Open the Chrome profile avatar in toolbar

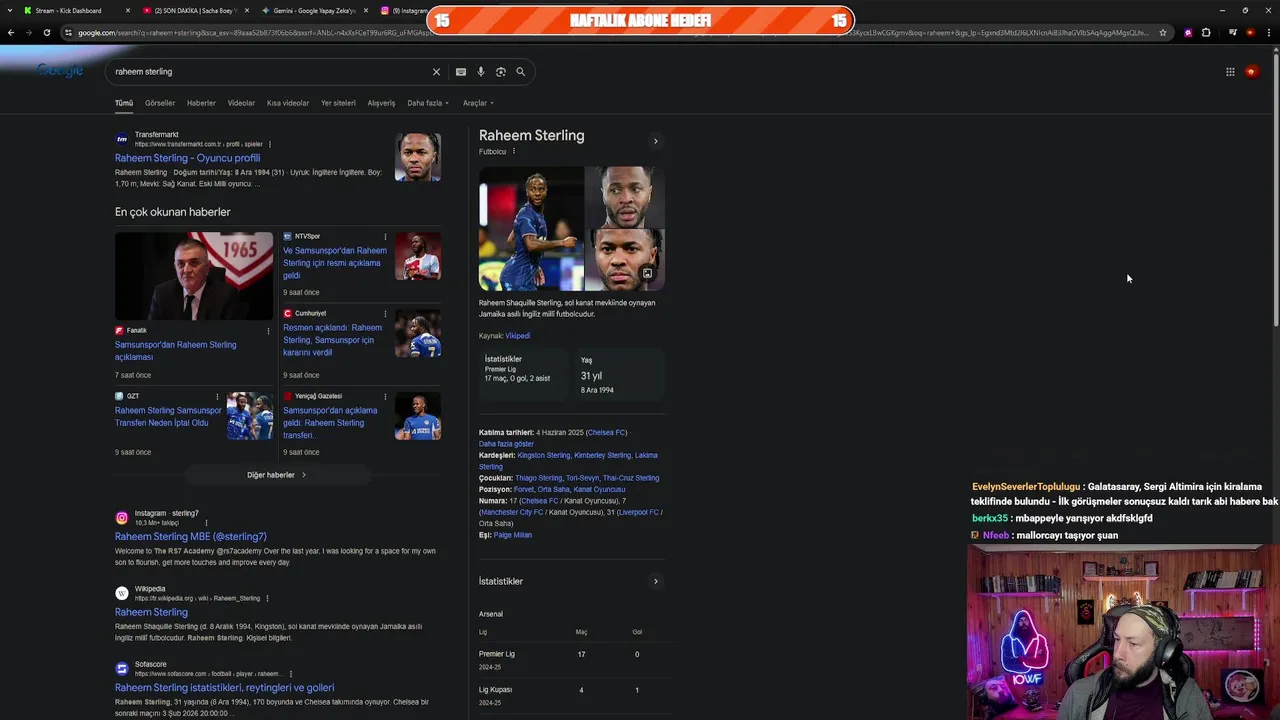[x=1250, y=33]
